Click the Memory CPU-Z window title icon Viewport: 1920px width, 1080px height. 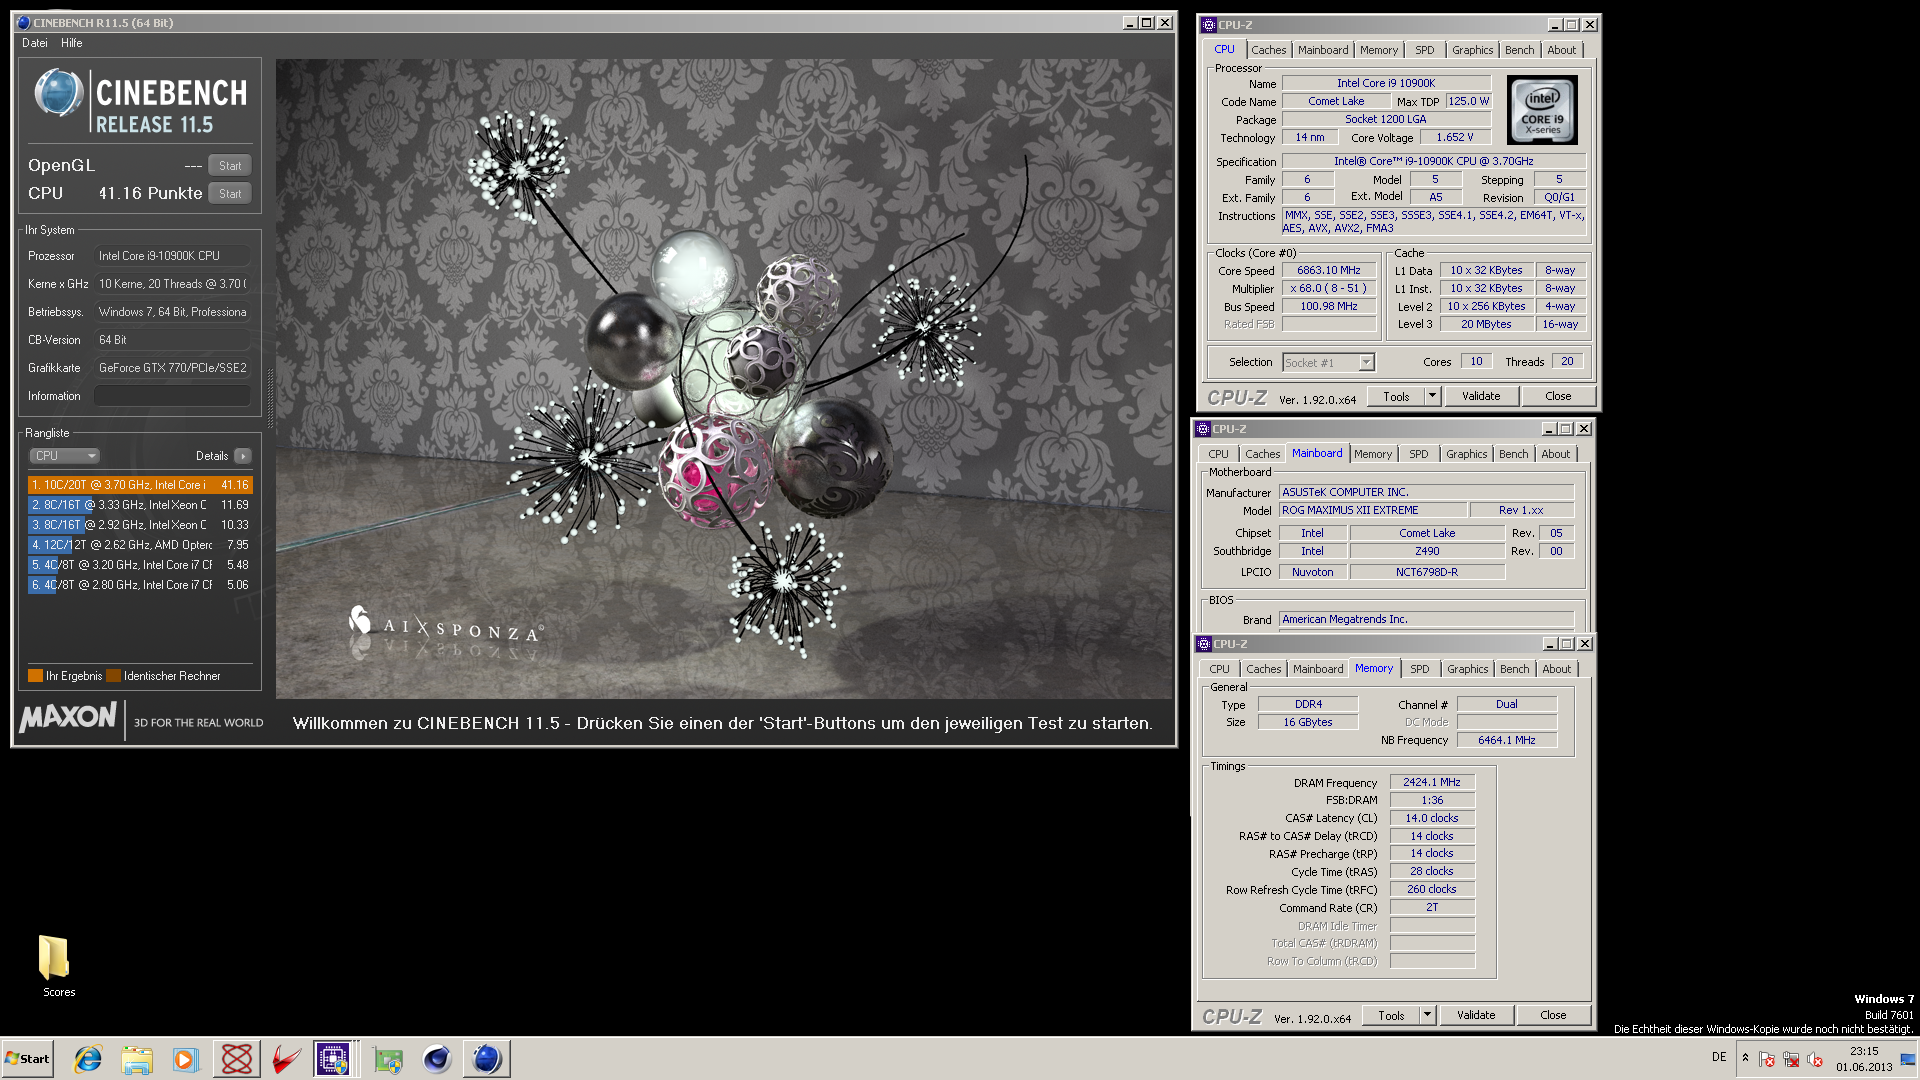(1204, 644)
